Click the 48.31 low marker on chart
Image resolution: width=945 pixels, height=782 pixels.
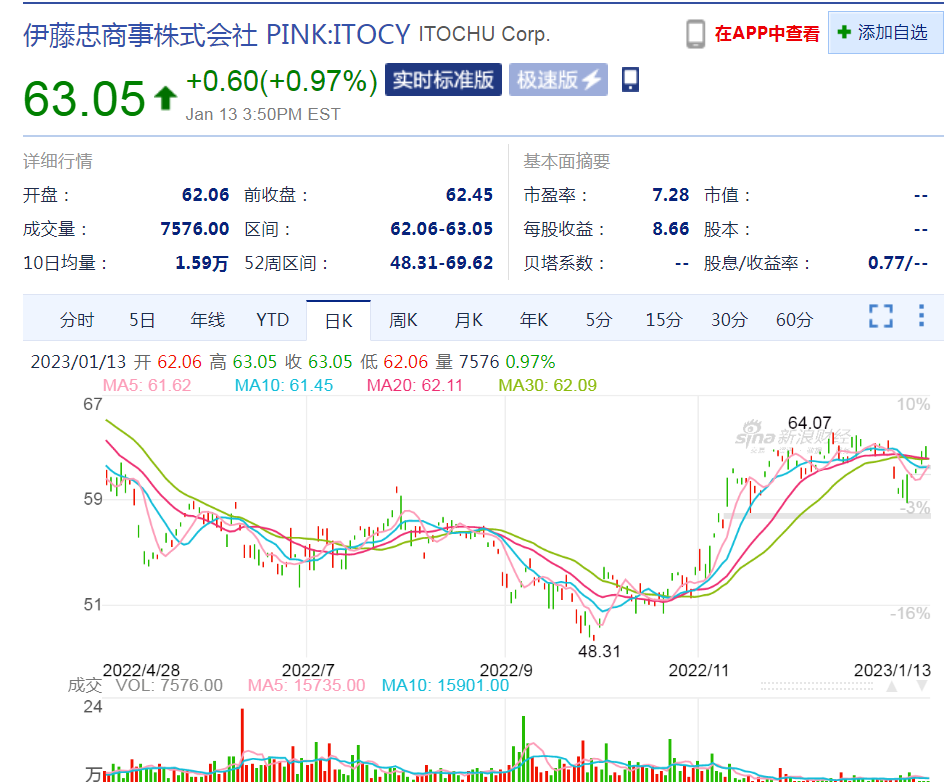point(598,651)
